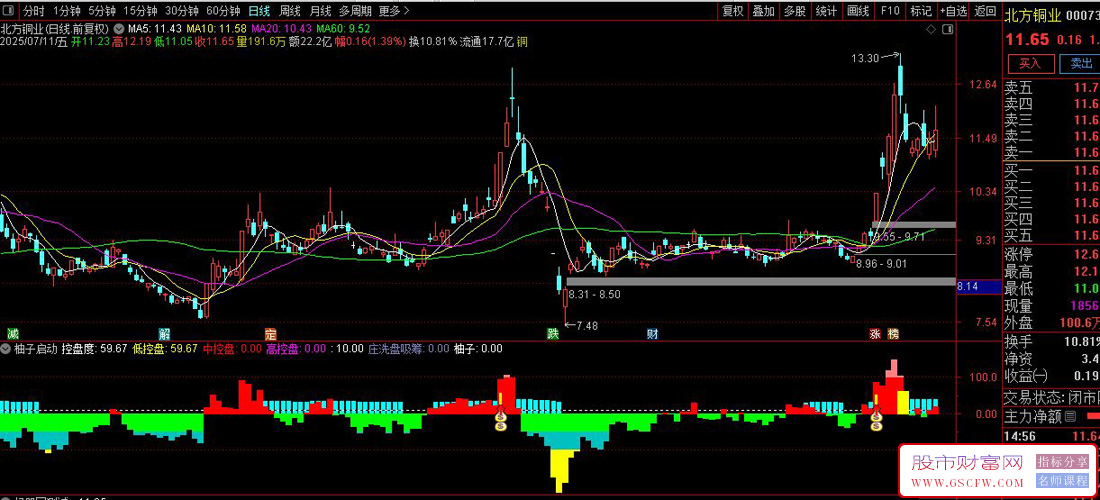The image size is (1100, 500).
Task: Click the panel layout icon left of 分时
Action: [10, 11]
